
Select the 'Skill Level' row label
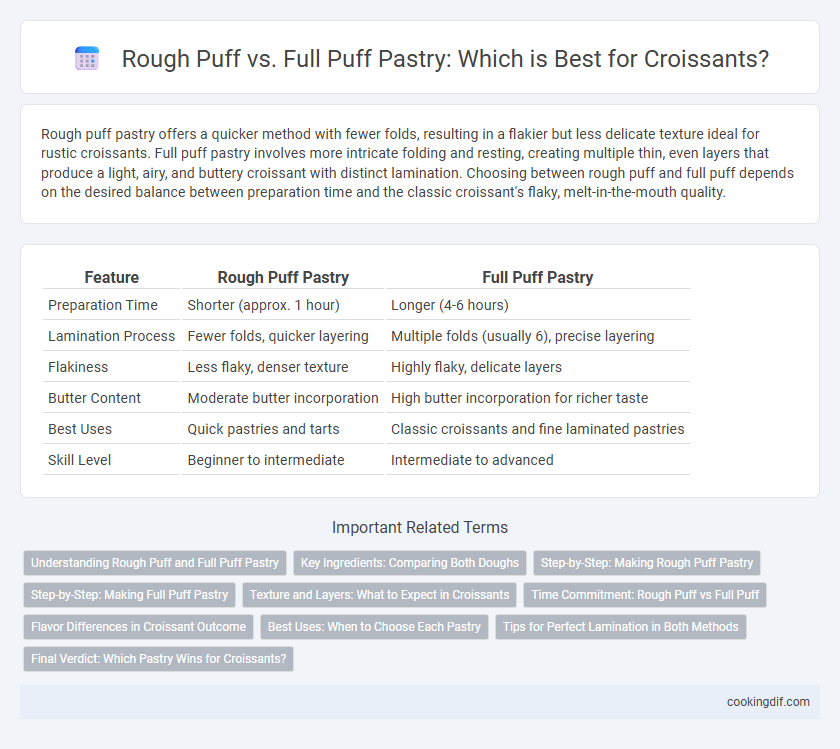(x=79, y=460)
